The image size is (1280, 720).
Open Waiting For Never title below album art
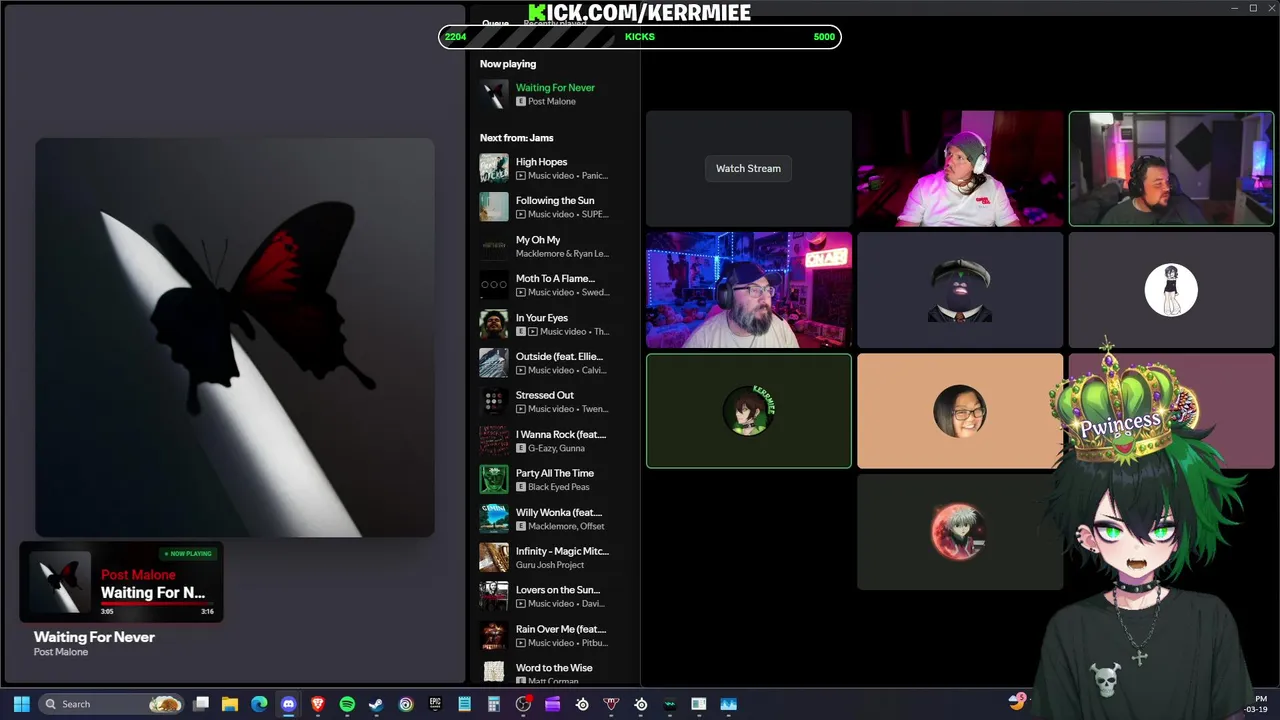click(x=94, y=637)
